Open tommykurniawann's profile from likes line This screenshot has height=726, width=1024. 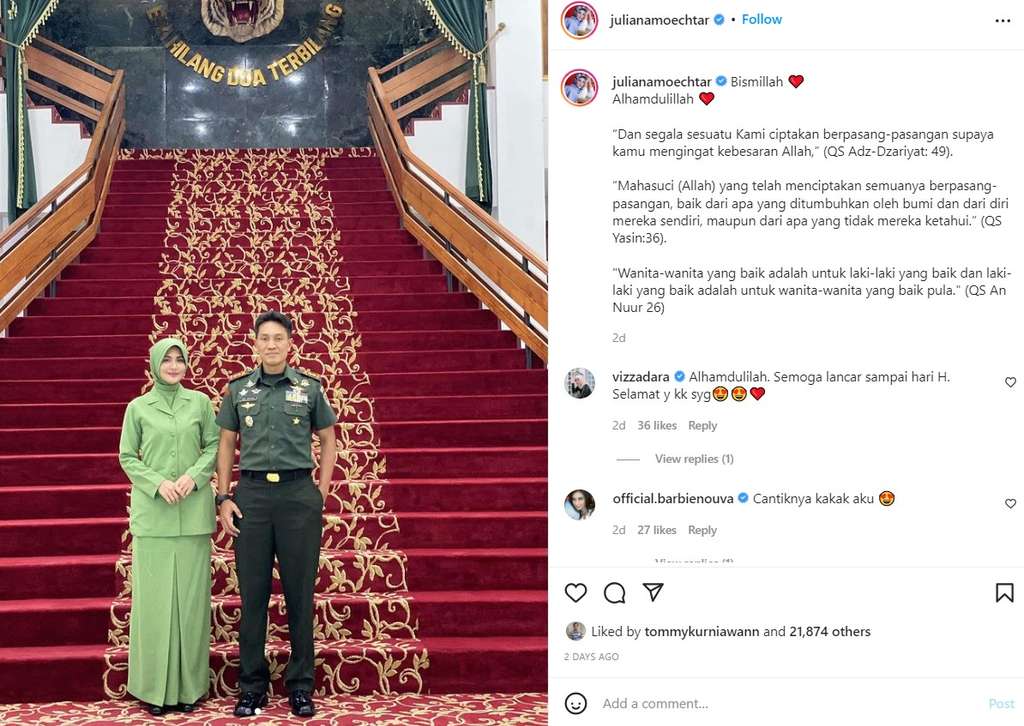(x=701, y=631)
